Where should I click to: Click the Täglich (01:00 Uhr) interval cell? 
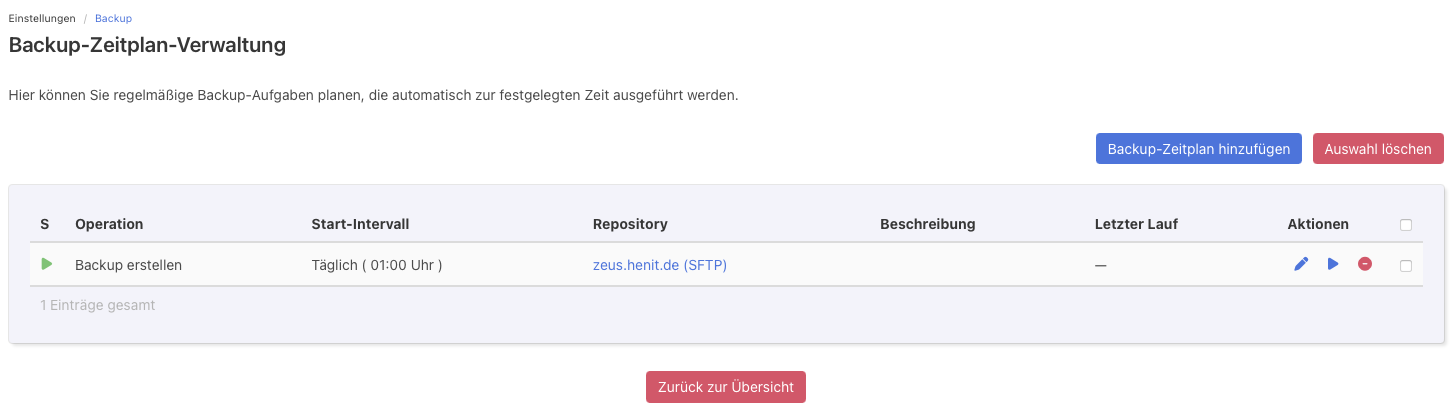pos(377,265)
